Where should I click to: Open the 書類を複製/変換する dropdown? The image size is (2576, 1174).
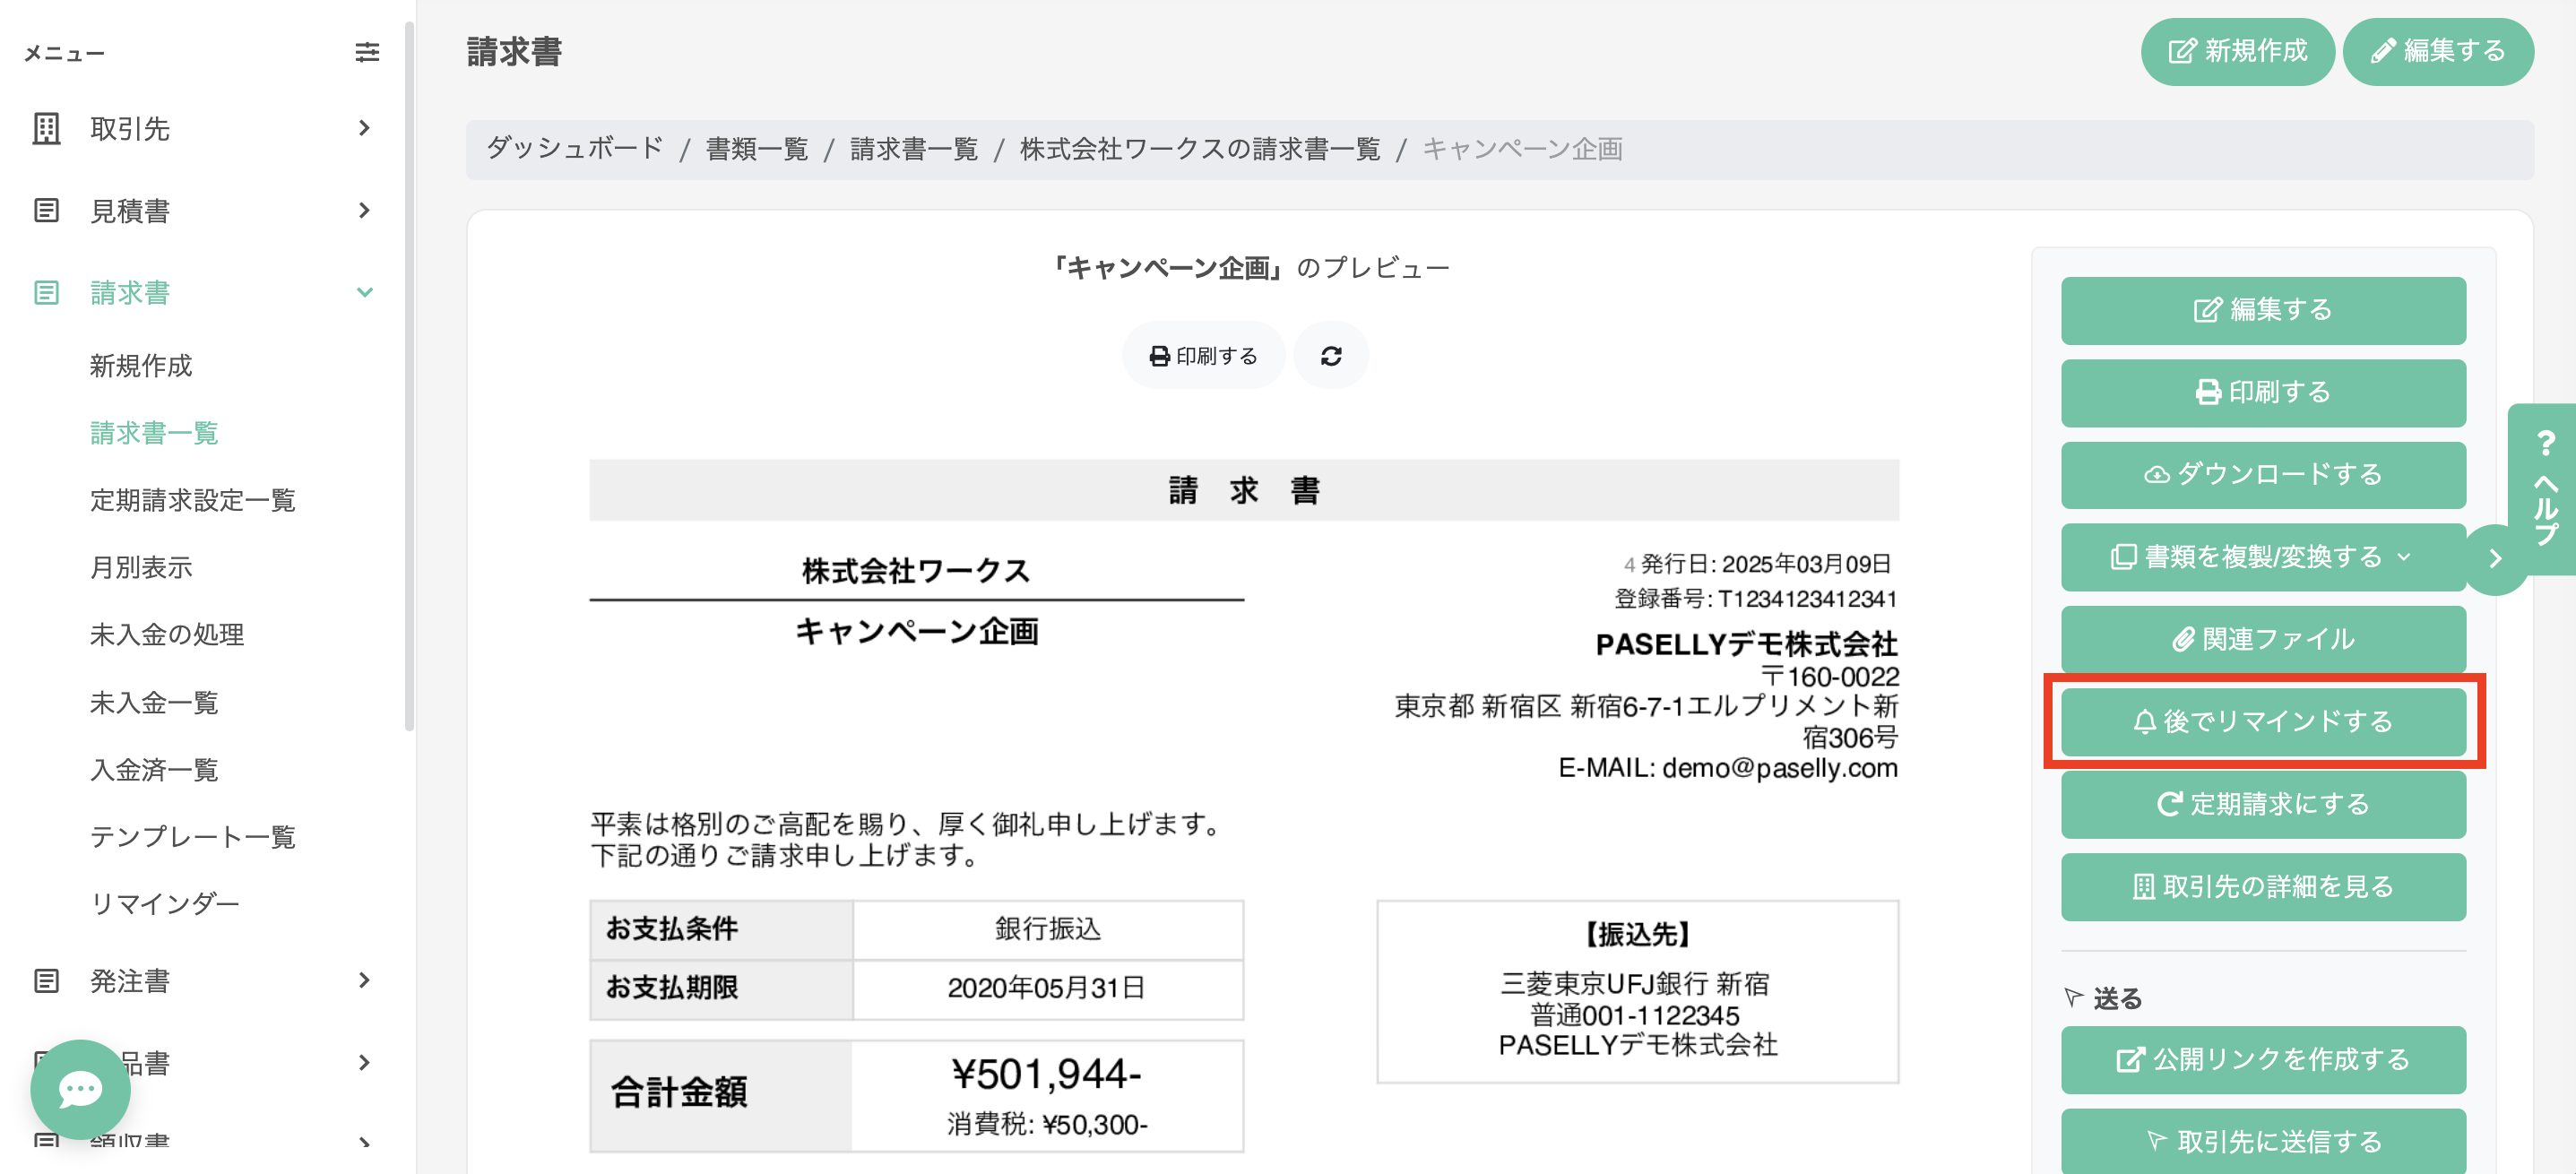2262,557
